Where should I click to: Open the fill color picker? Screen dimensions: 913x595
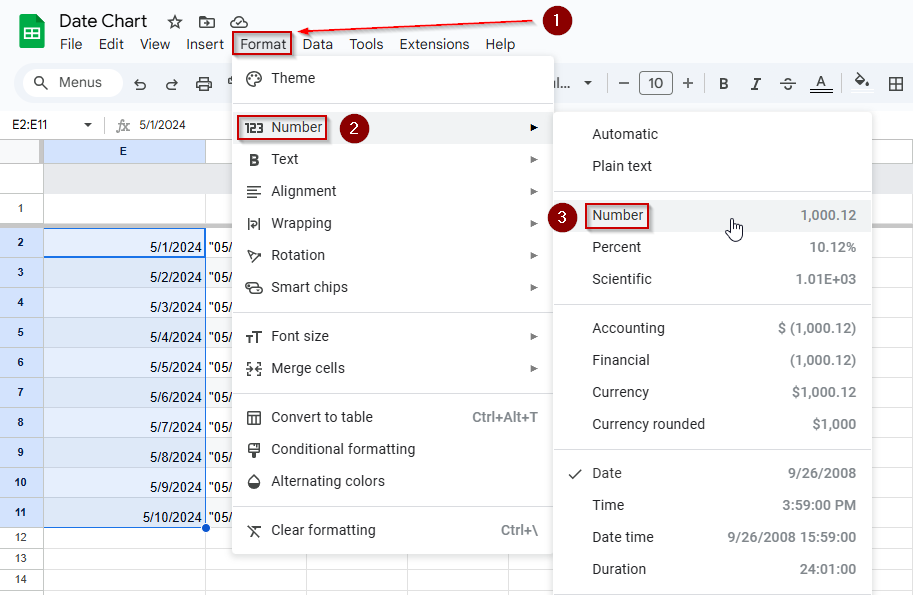click(862, 82)
